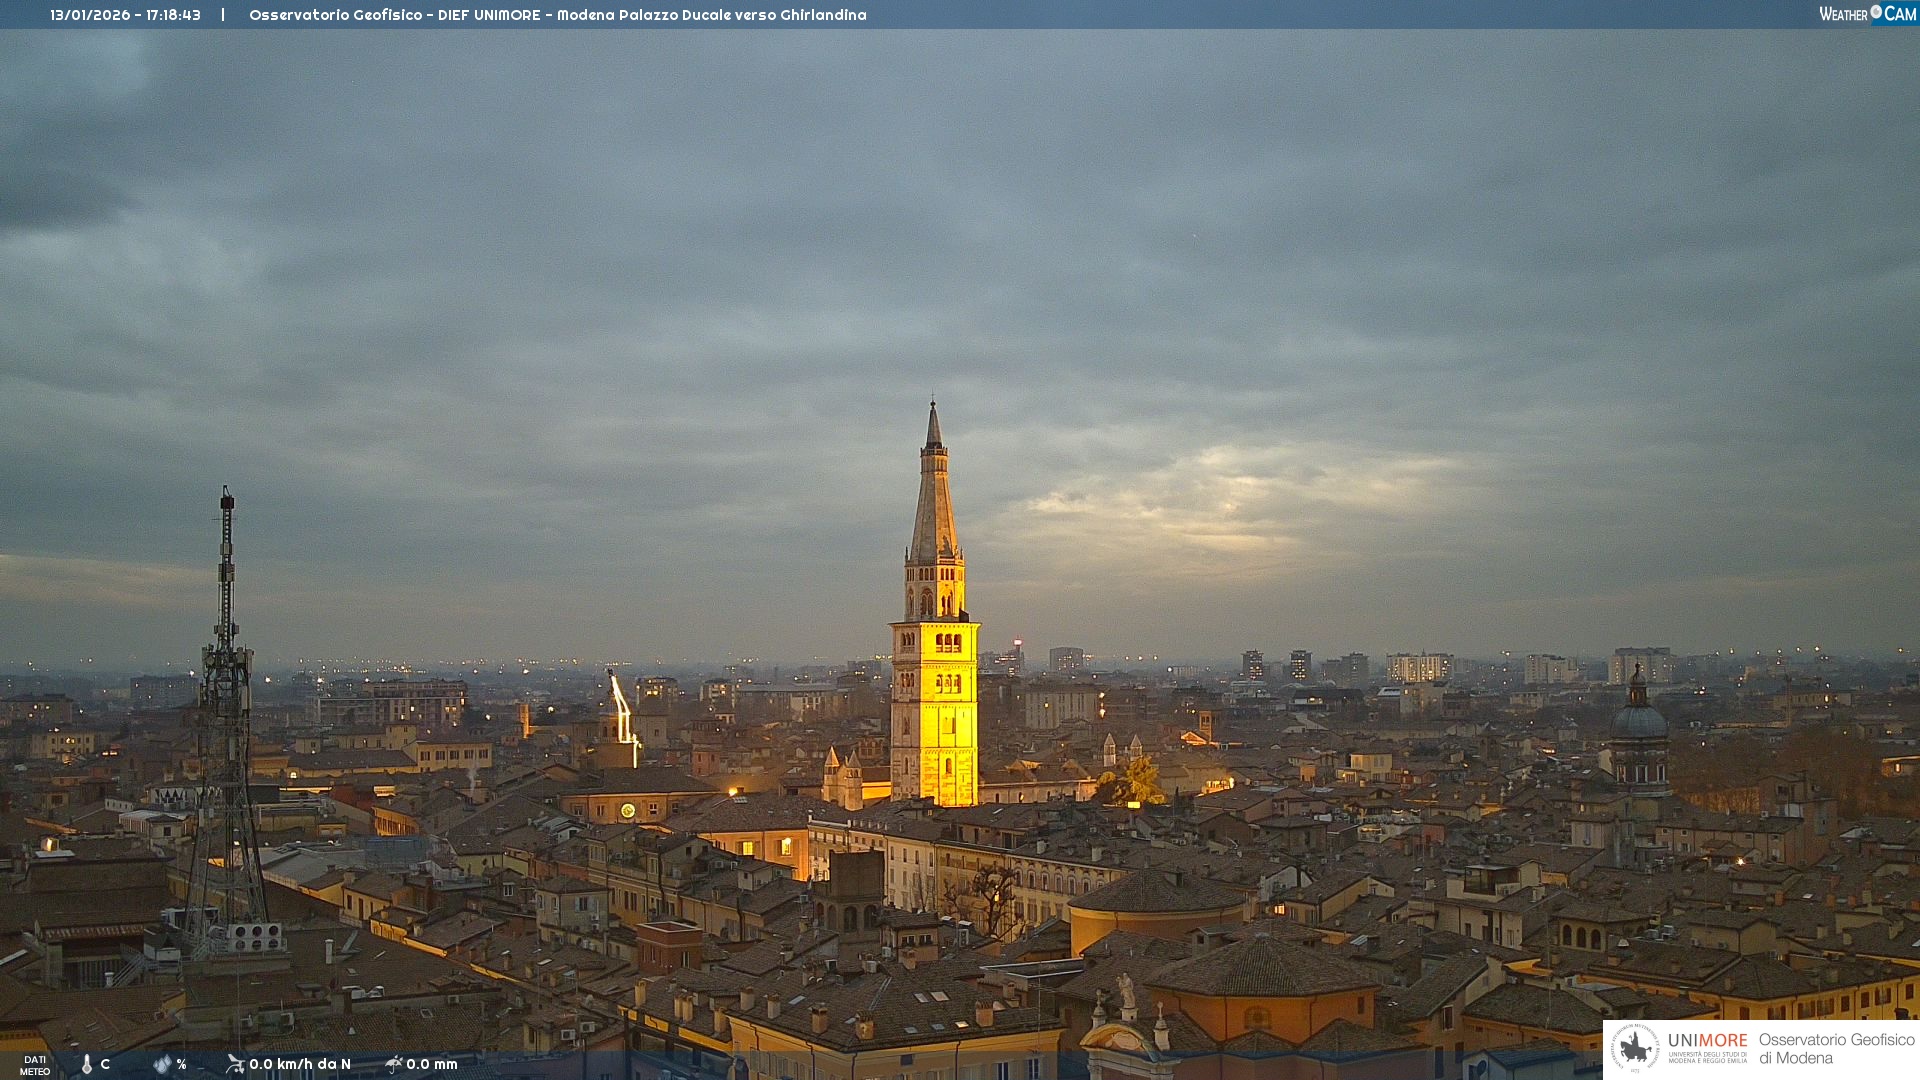Viewport: 1920px width, 1080px height.
Task: Click the Osservatorio Geofisico di Modena text
Action: 1836,1049
